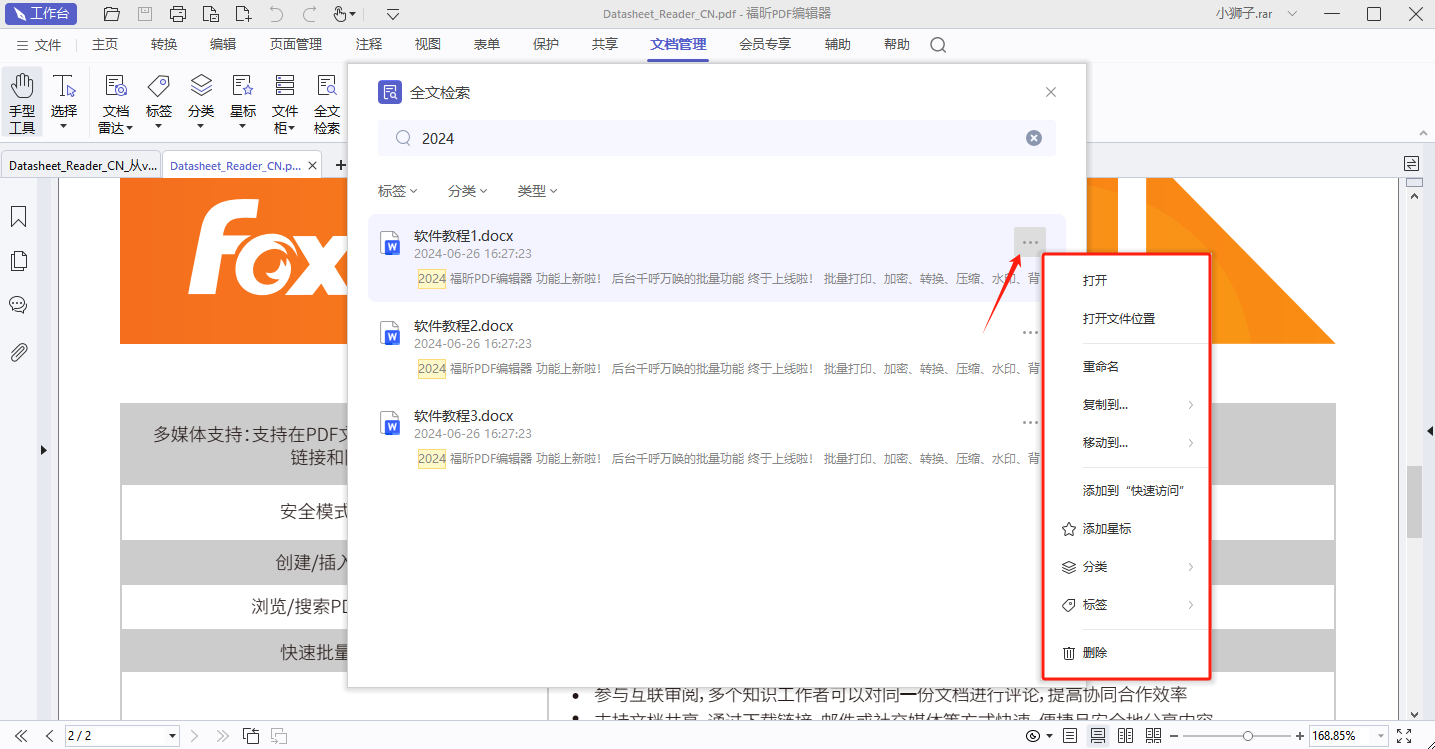Switch to the 会员专享 ribbon tab

coord(765,45)
